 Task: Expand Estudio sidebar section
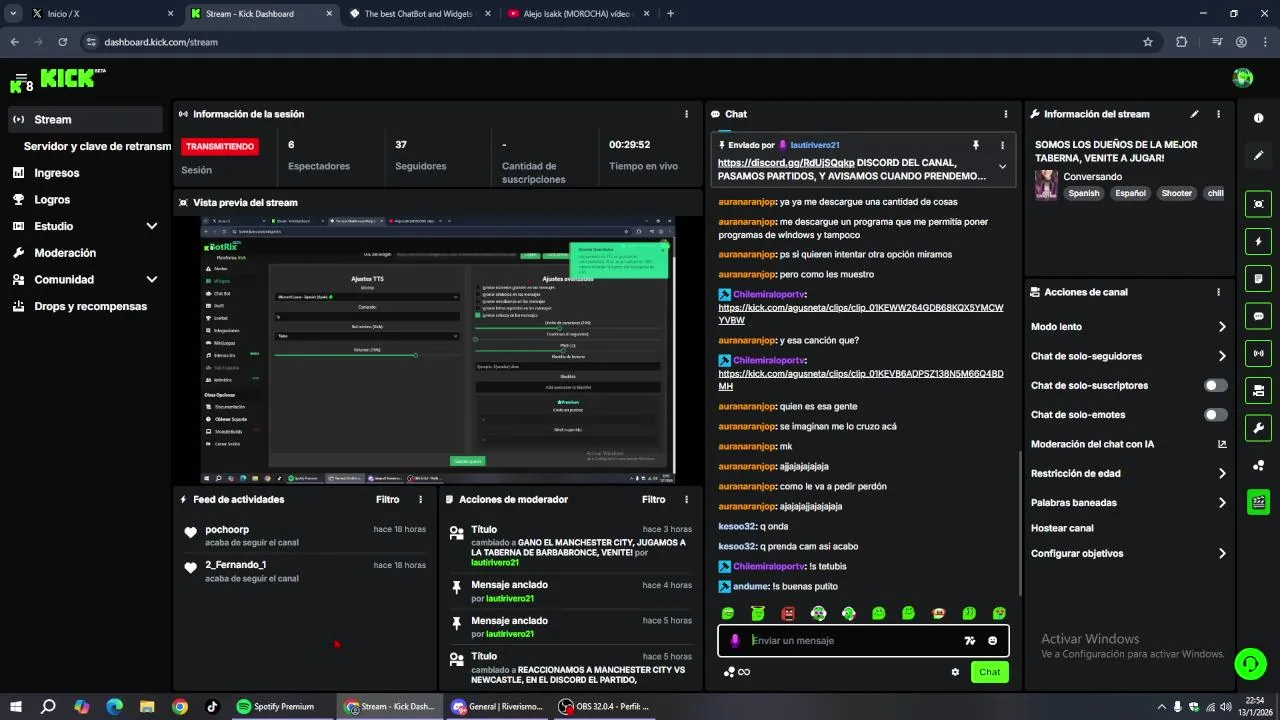tap(152, 226)
